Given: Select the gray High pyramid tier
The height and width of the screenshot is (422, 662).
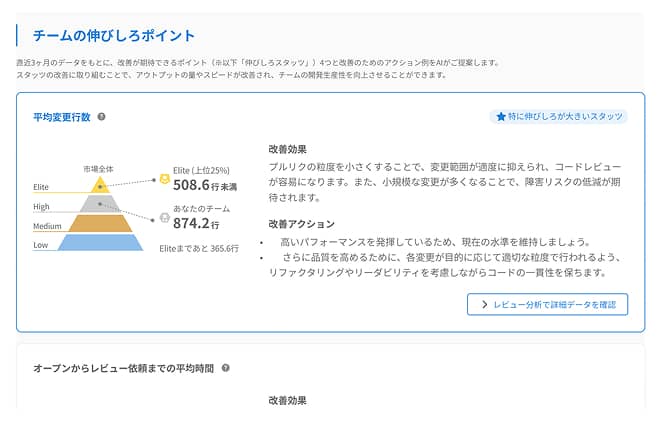Looking at the screenshot, I should (x=100, y=204).
